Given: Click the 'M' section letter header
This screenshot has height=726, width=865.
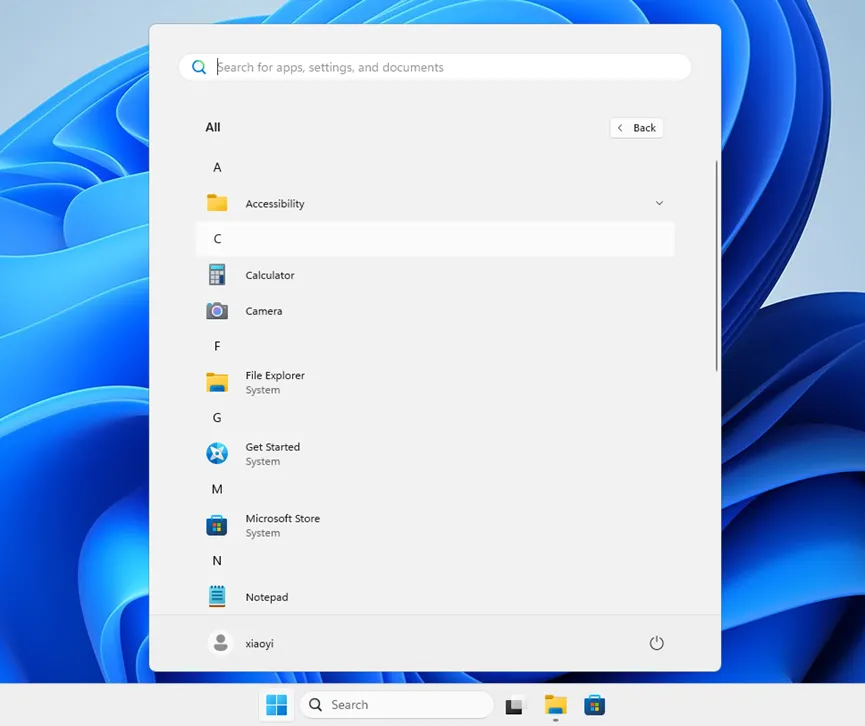Looking at the screenshot, I should click(217, 489).
